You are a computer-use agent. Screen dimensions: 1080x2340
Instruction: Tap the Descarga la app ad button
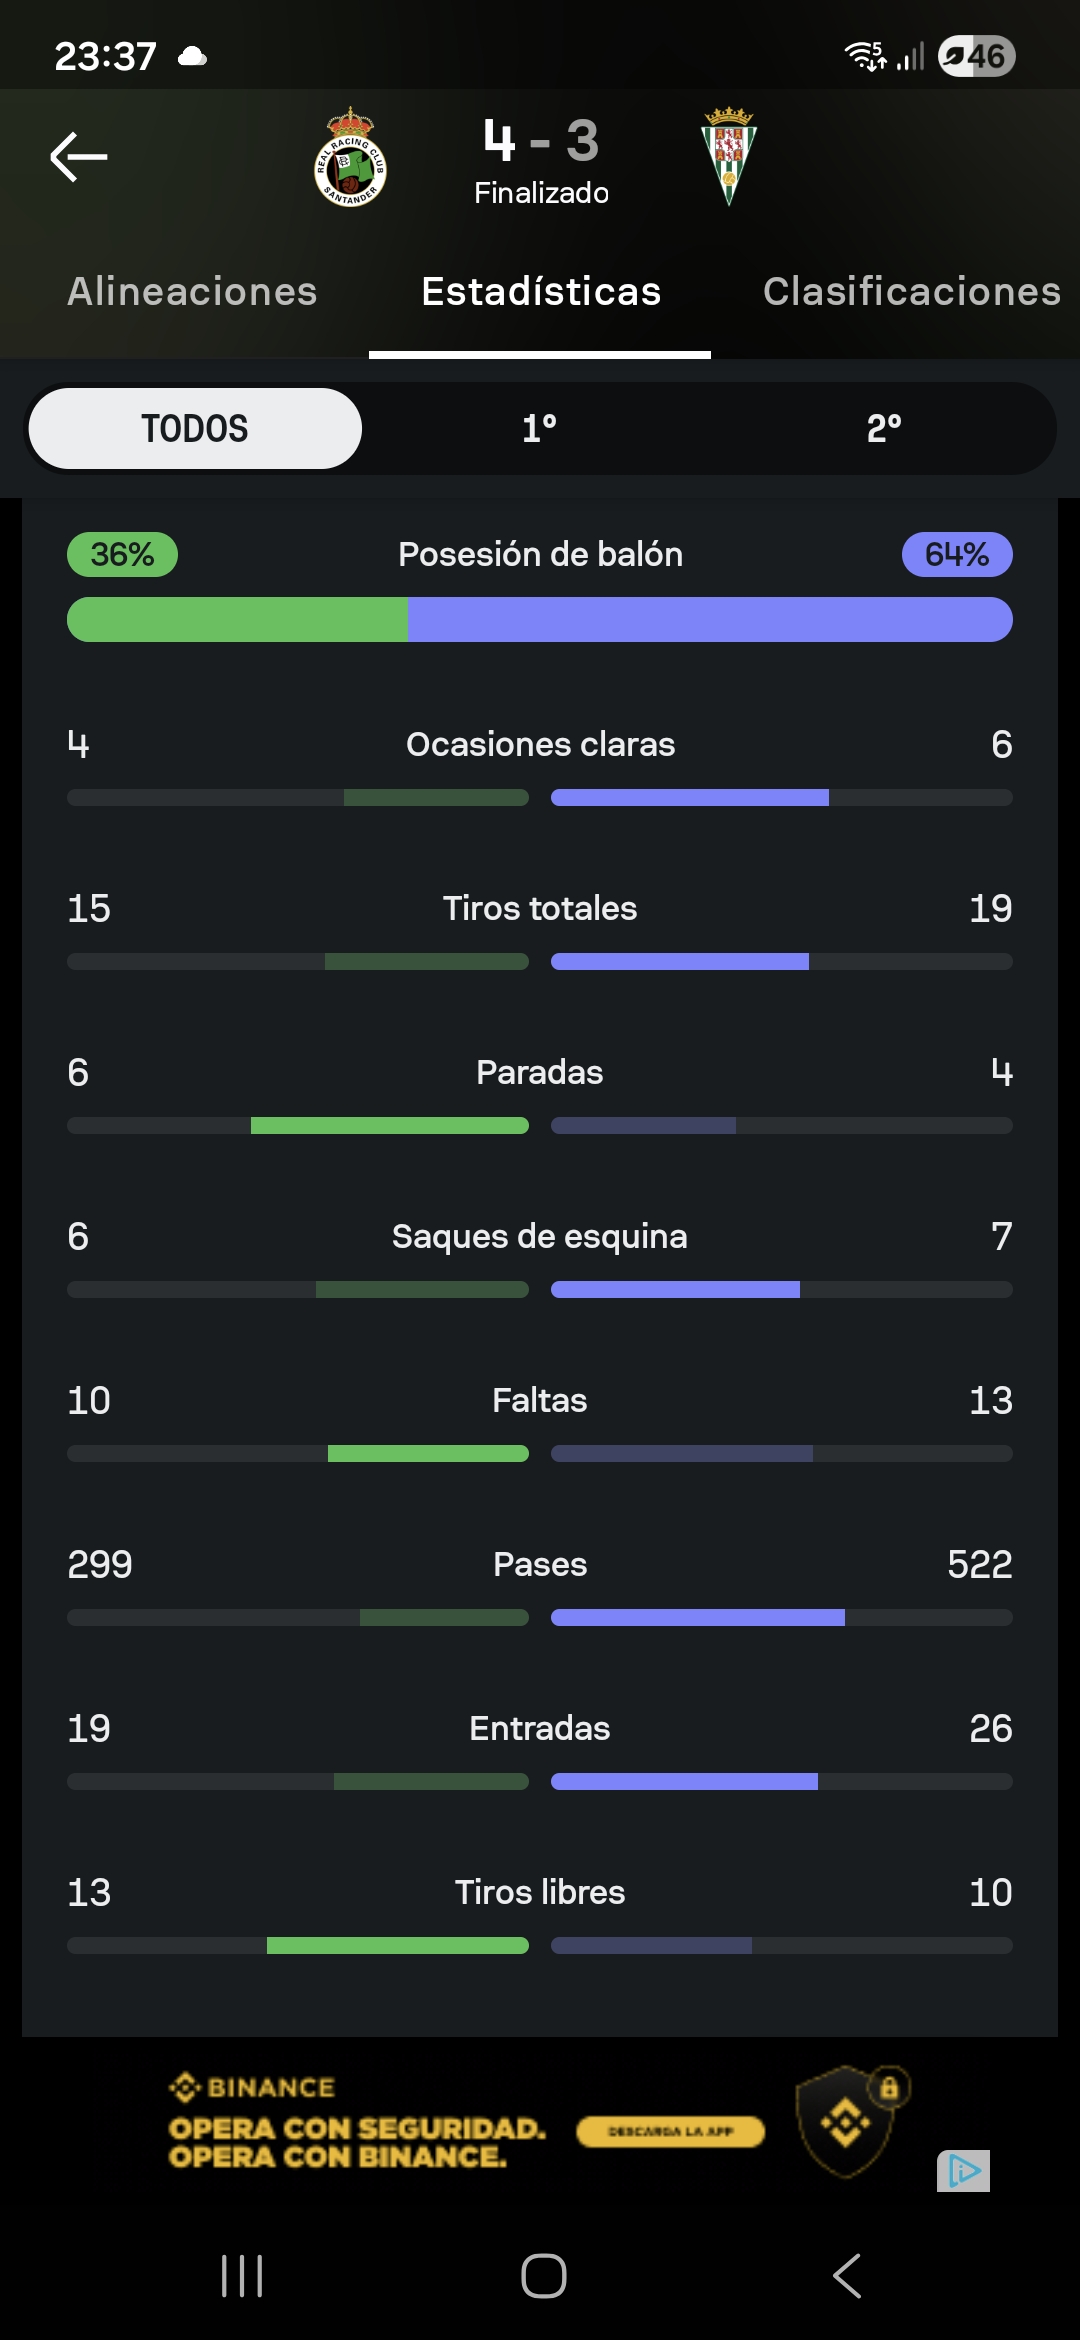(670, 2132)
